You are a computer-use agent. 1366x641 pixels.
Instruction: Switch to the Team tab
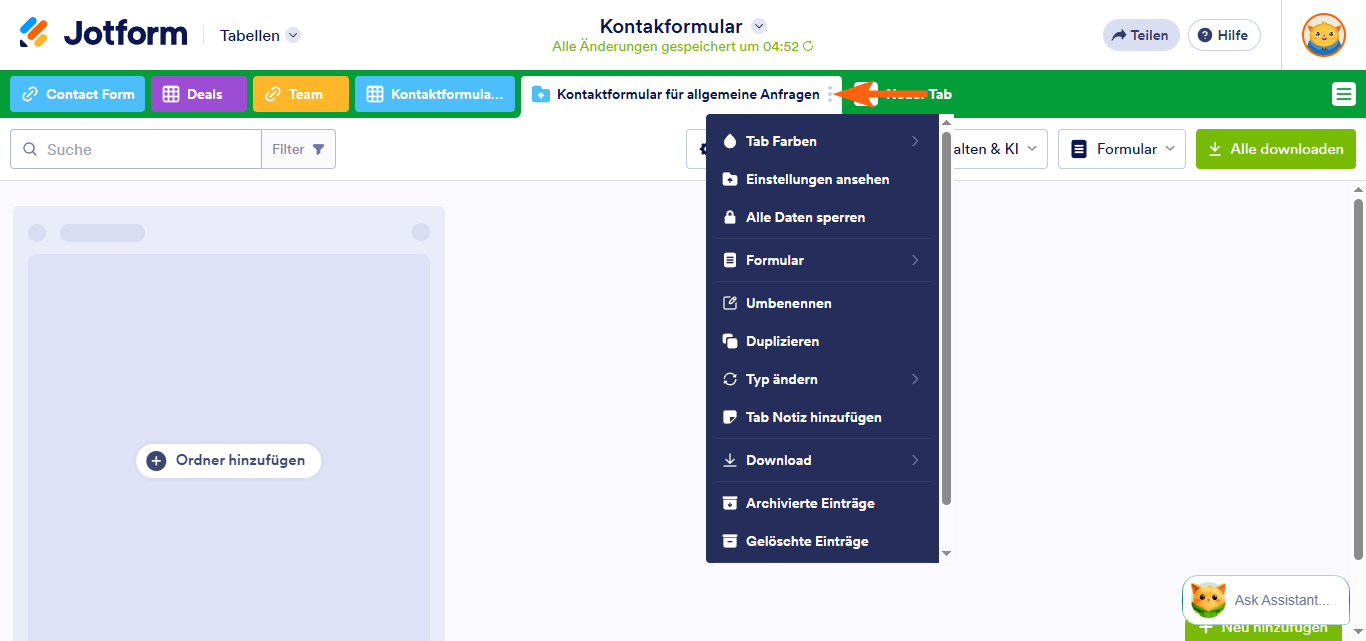point(300,93)
